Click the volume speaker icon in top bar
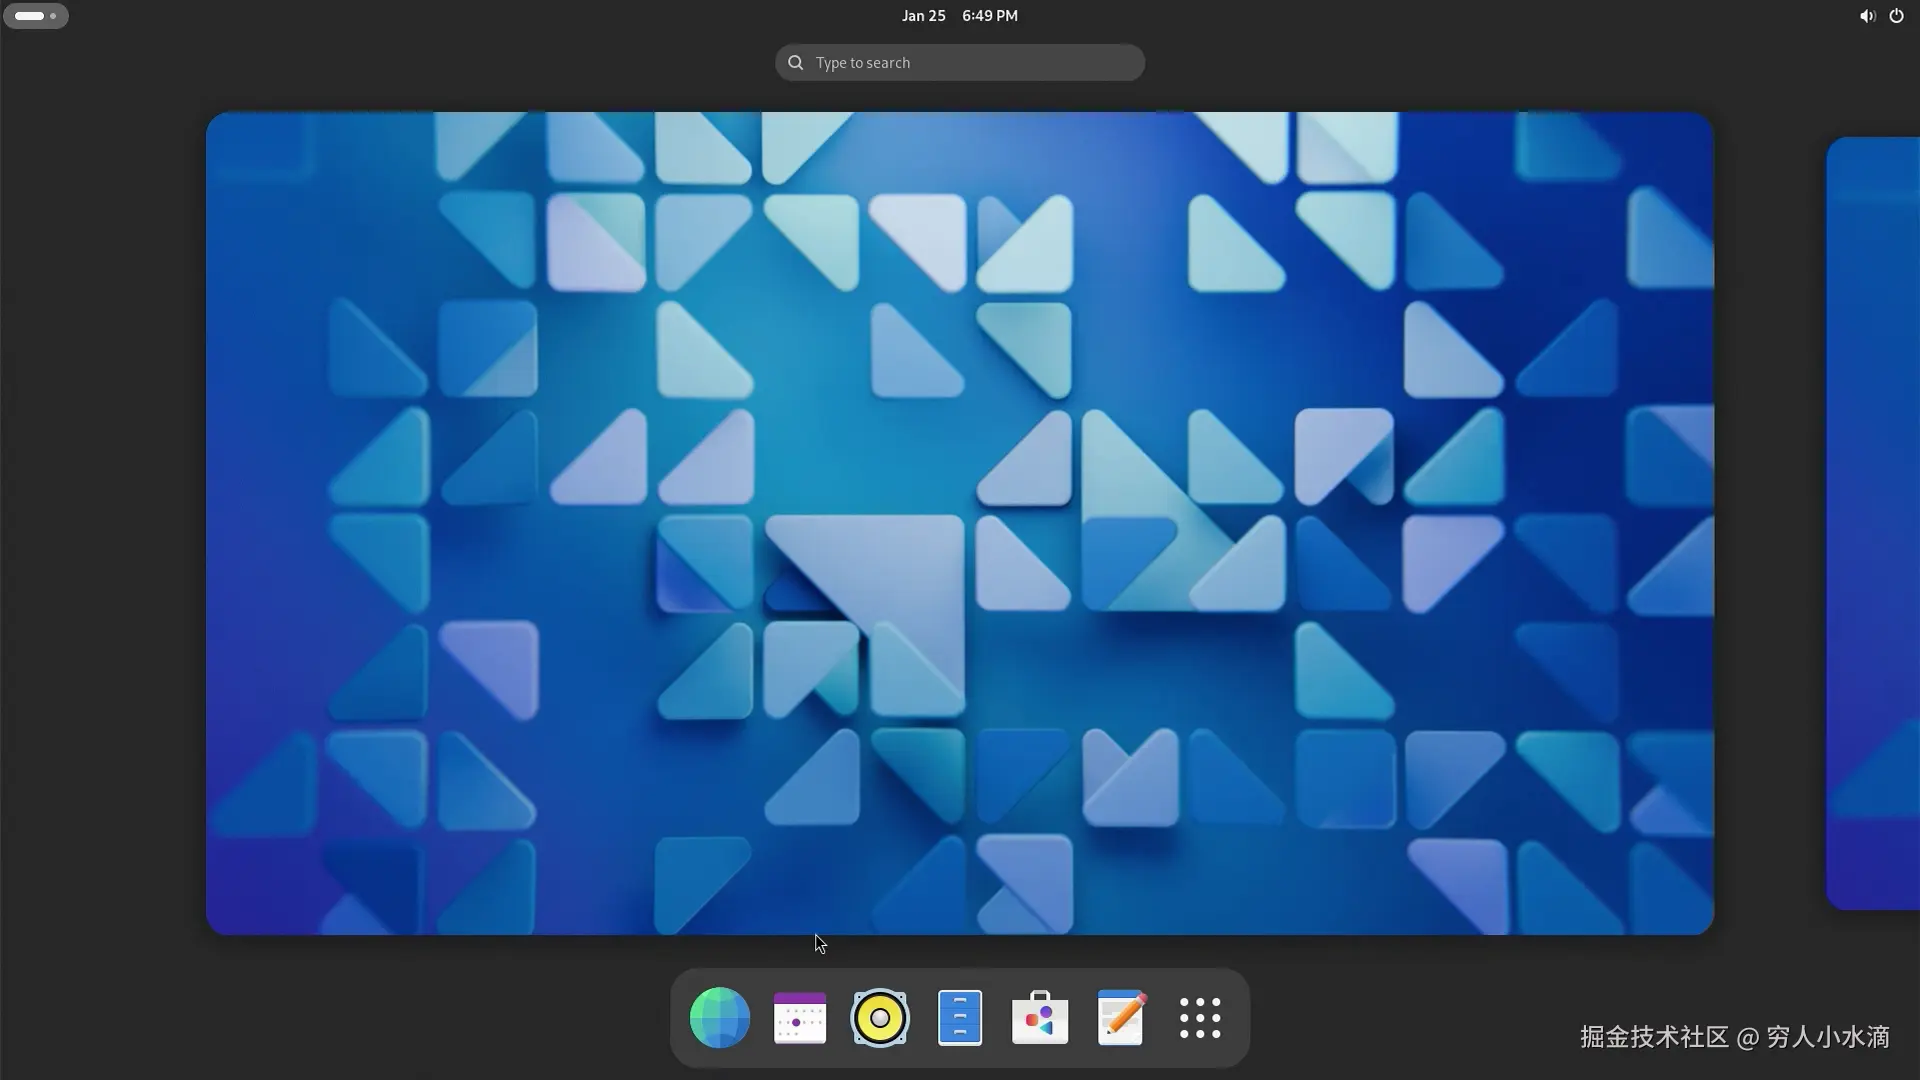This screenshot has width=1920, height=1080. click(1866, 16)
